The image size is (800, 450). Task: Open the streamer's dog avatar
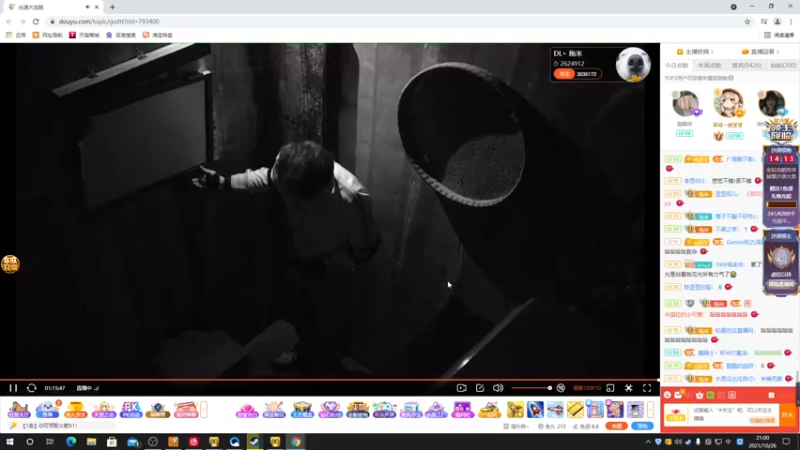[633, 64]
